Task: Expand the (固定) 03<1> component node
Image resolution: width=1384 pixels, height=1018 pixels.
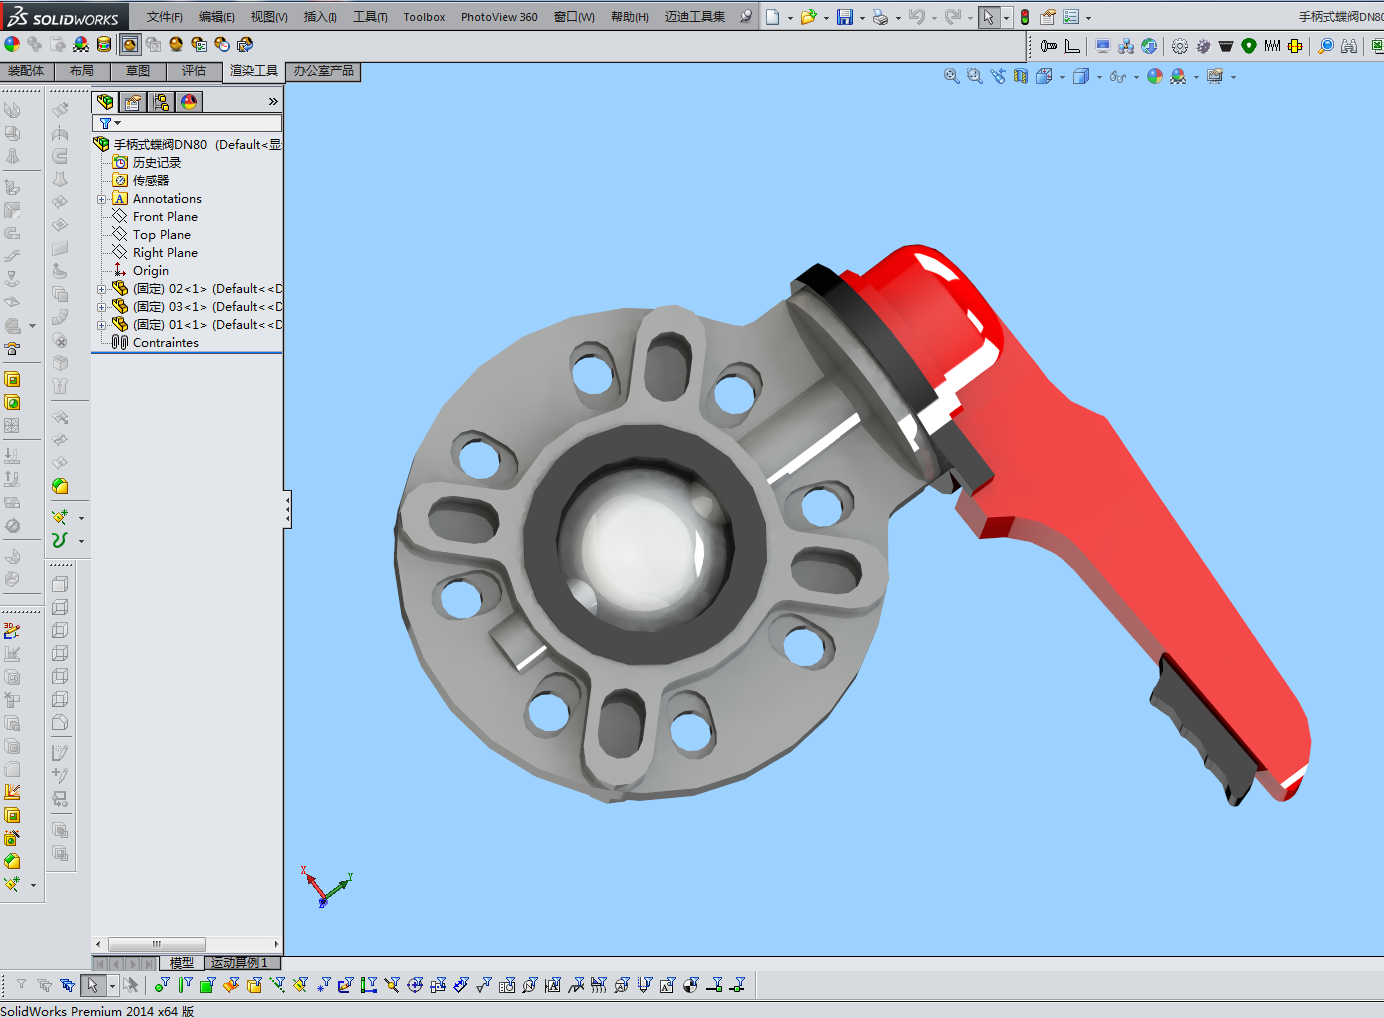Action: [x=101, y=307]
